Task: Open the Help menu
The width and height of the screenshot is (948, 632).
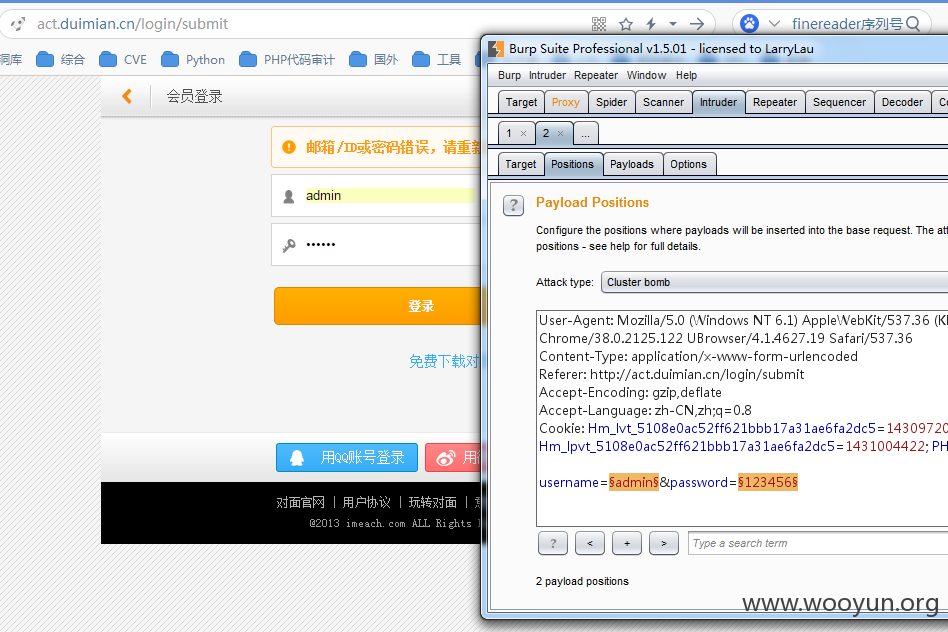Action: tap(686, 76)
